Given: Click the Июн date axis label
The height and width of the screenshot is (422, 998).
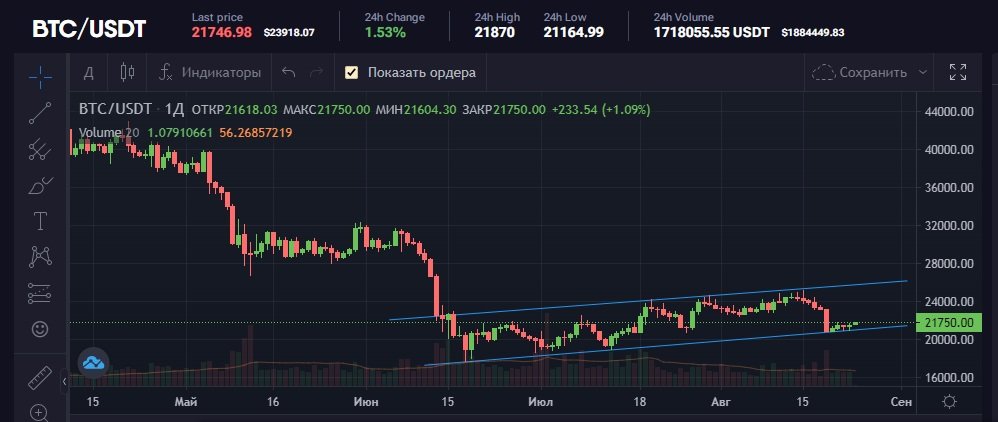Looking at the screenshot, I should (366, 402).
